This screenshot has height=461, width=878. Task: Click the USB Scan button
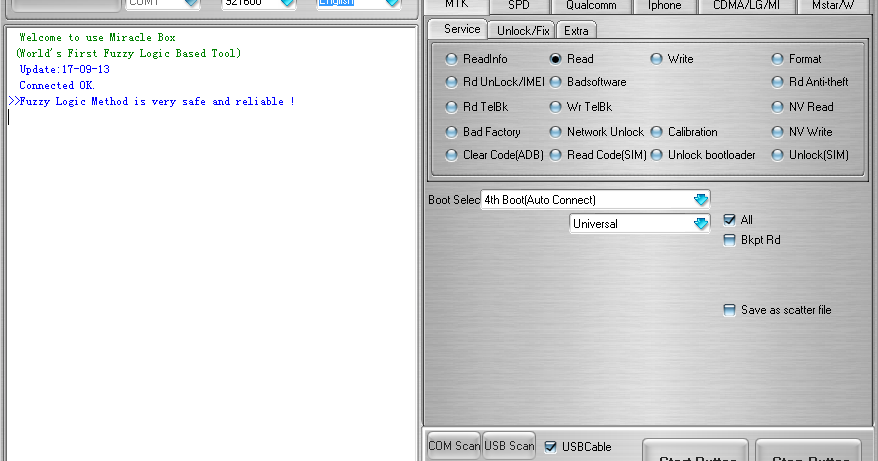(509, 446)
